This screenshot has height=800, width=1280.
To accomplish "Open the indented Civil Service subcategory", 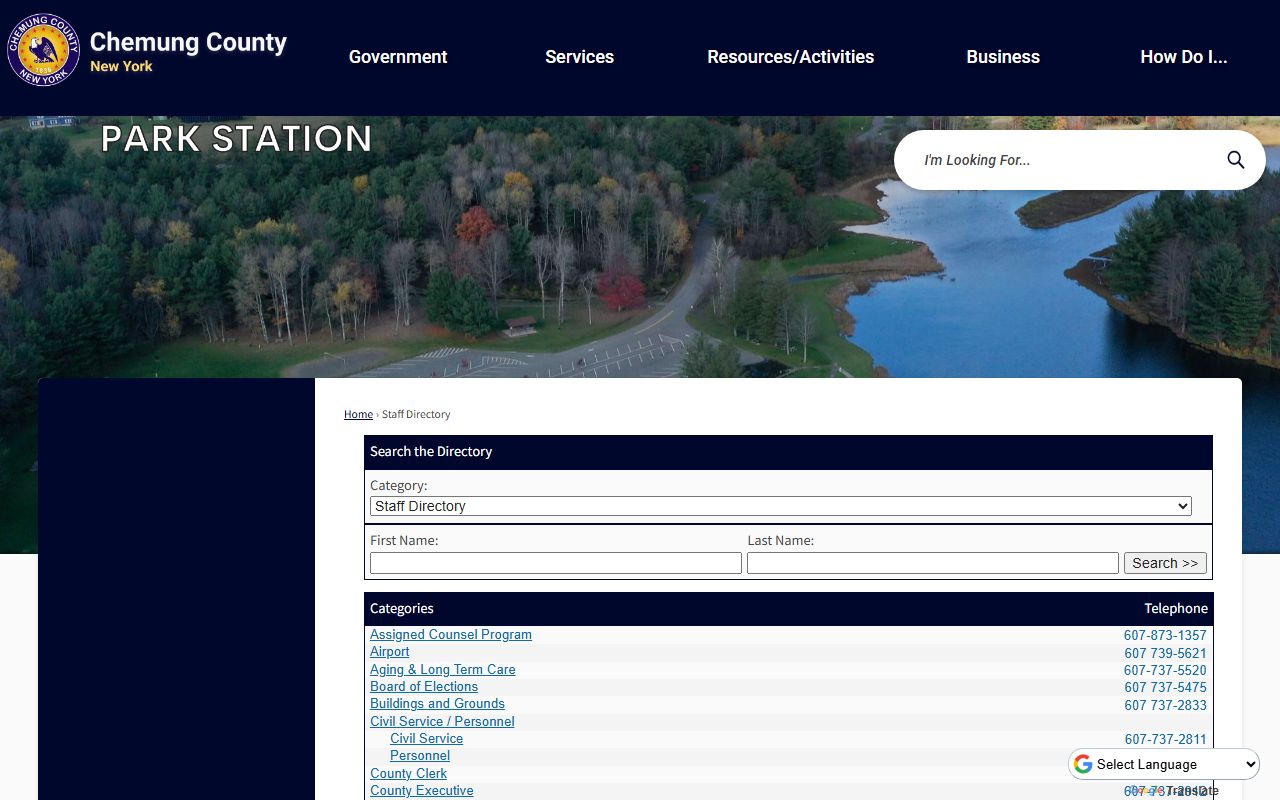I will [x=426, y=739].
